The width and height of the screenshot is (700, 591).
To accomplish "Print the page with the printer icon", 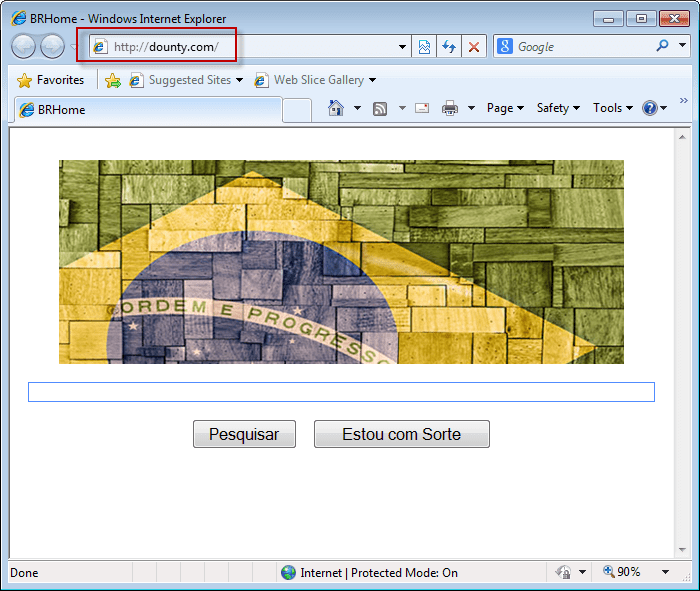I will pyautogui.click(x=450, y=108).
